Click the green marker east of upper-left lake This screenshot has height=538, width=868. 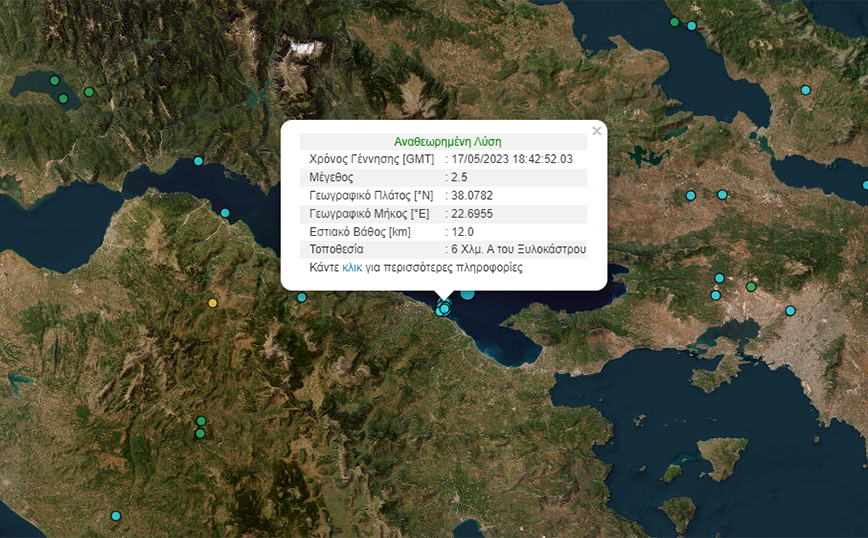tap(89, 92)
